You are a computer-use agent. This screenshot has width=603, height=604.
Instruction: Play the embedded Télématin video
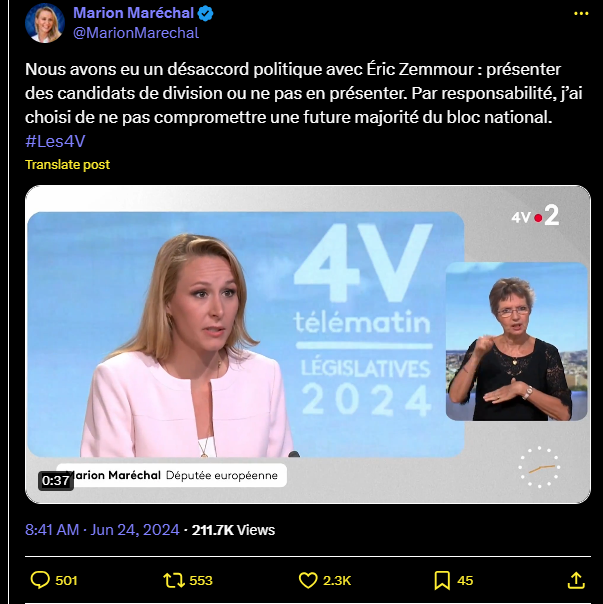(308, 344)
